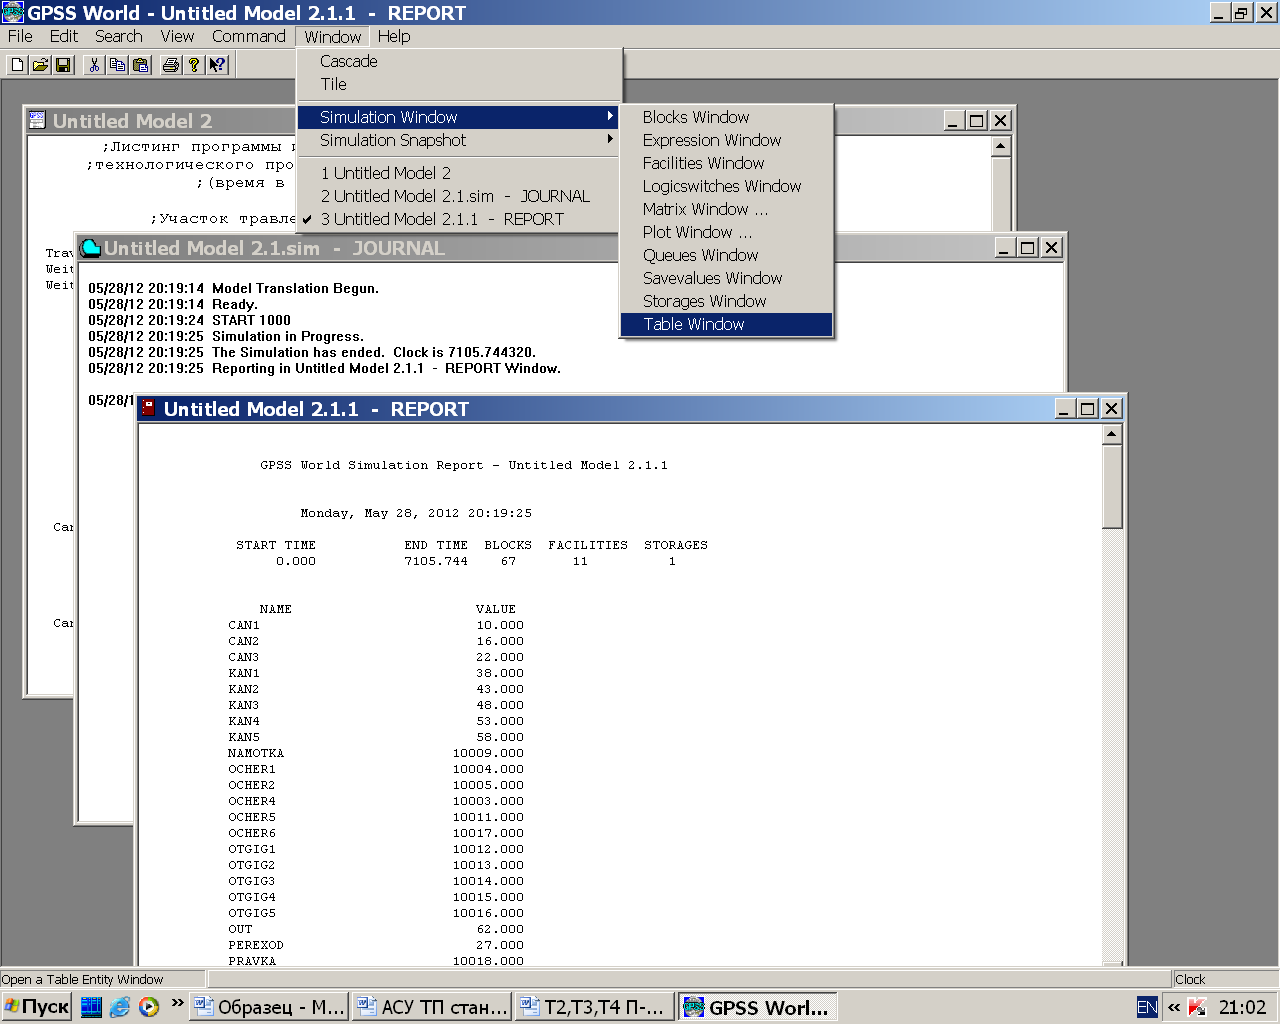Click the media player quick launch icon
The width and height of the screenshot is (1280, 1024).
149,1007
